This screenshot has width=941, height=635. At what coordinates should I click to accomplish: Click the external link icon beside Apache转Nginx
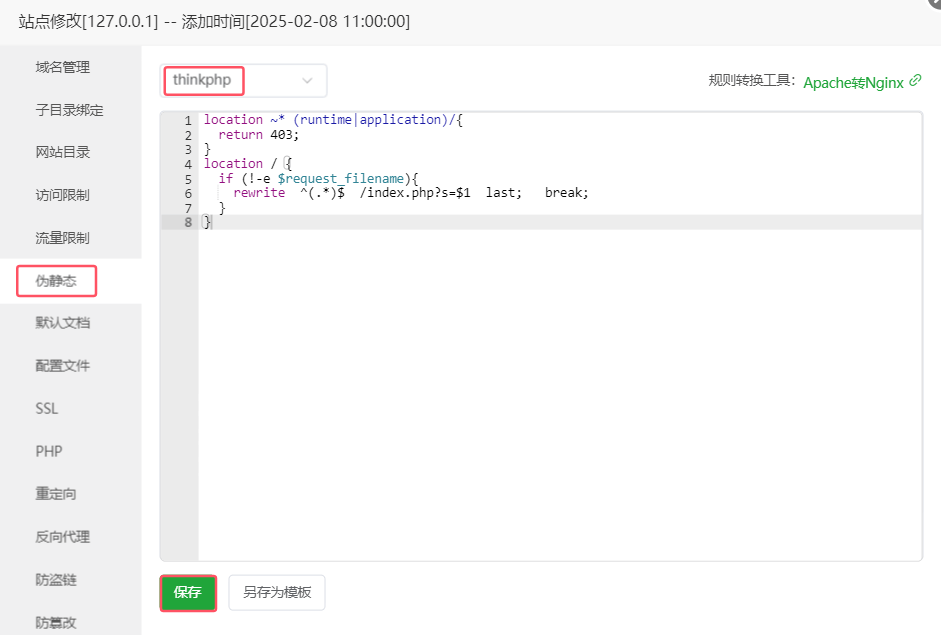pyautogui.click(x=915, y=81)
